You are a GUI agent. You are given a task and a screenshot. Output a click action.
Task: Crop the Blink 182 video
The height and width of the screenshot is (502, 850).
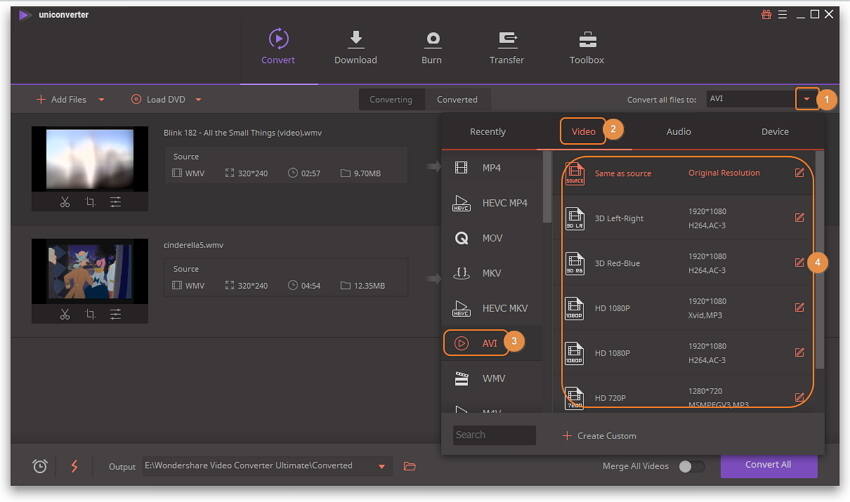point(90,202)
